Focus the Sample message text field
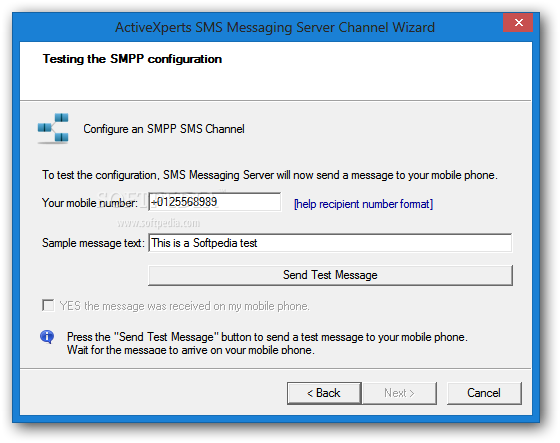This screenshot has height=443, width=560. 330,243
